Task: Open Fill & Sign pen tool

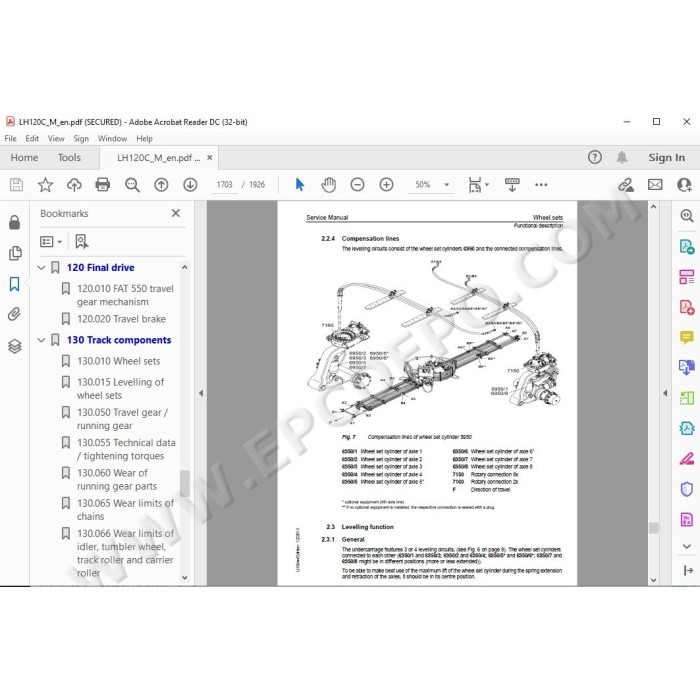Action: click(x=687, y=458)
